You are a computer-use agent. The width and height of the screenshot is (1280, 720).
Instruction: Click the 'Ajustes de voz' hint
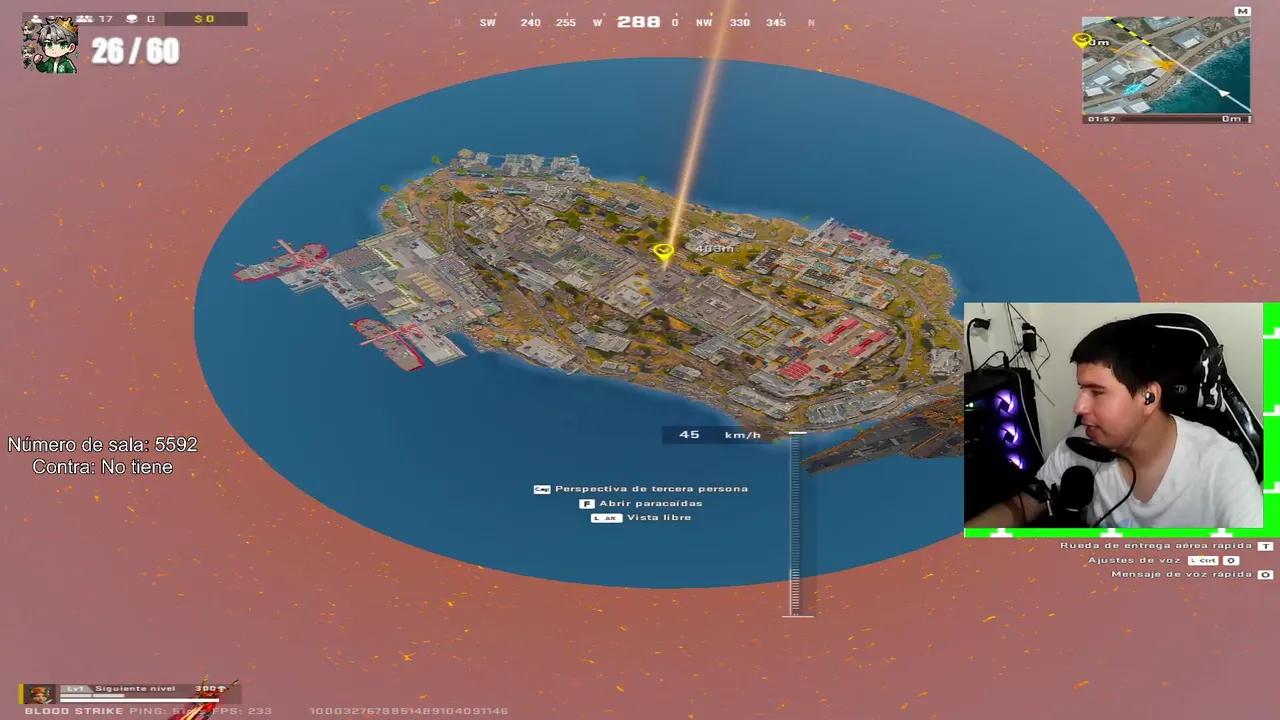click(x=1136, y=560)
